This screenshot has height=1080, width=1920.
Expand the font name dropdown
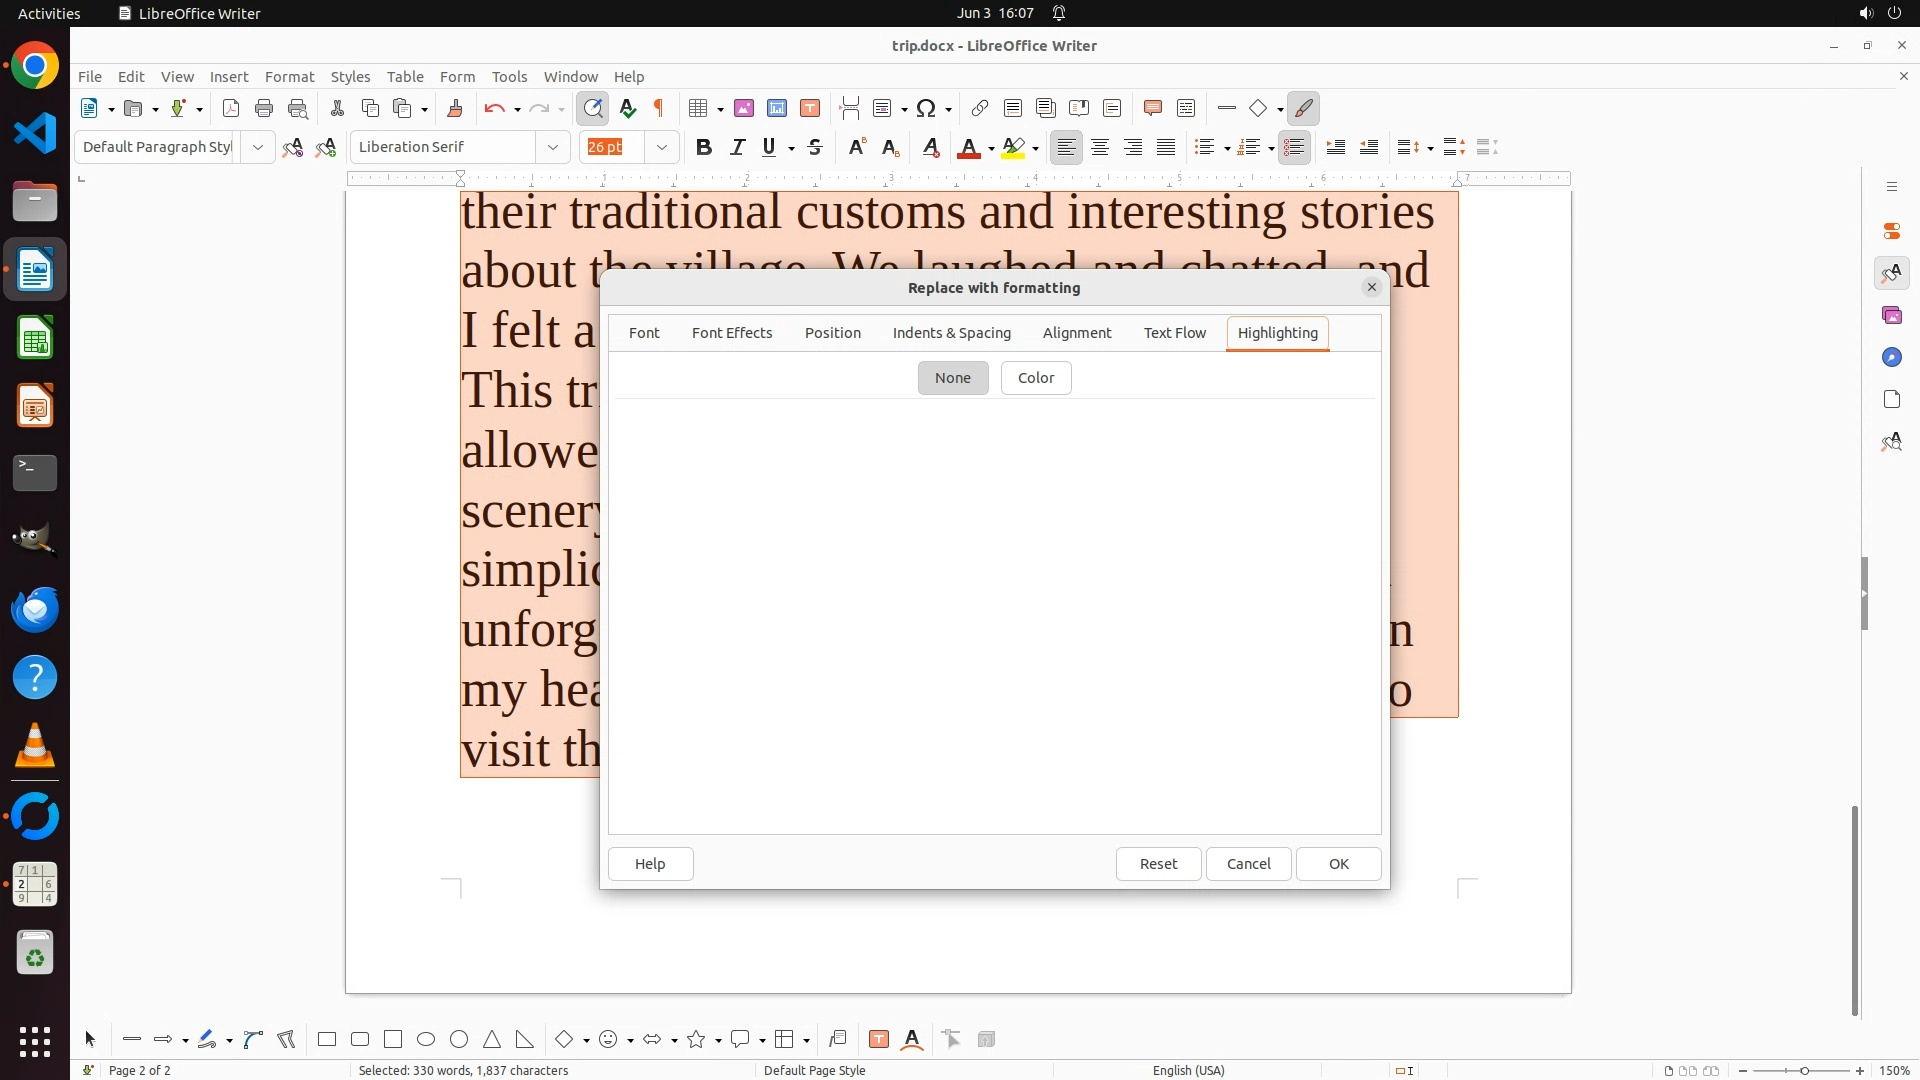tap(553, 147)
